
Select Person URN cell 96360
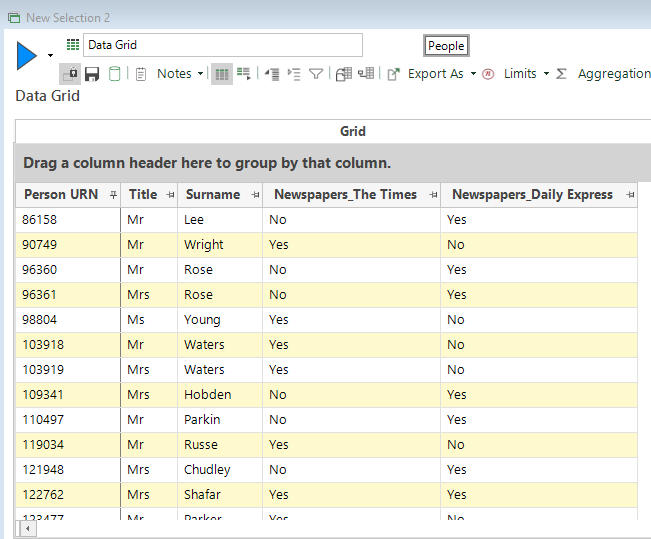point(68,270)
